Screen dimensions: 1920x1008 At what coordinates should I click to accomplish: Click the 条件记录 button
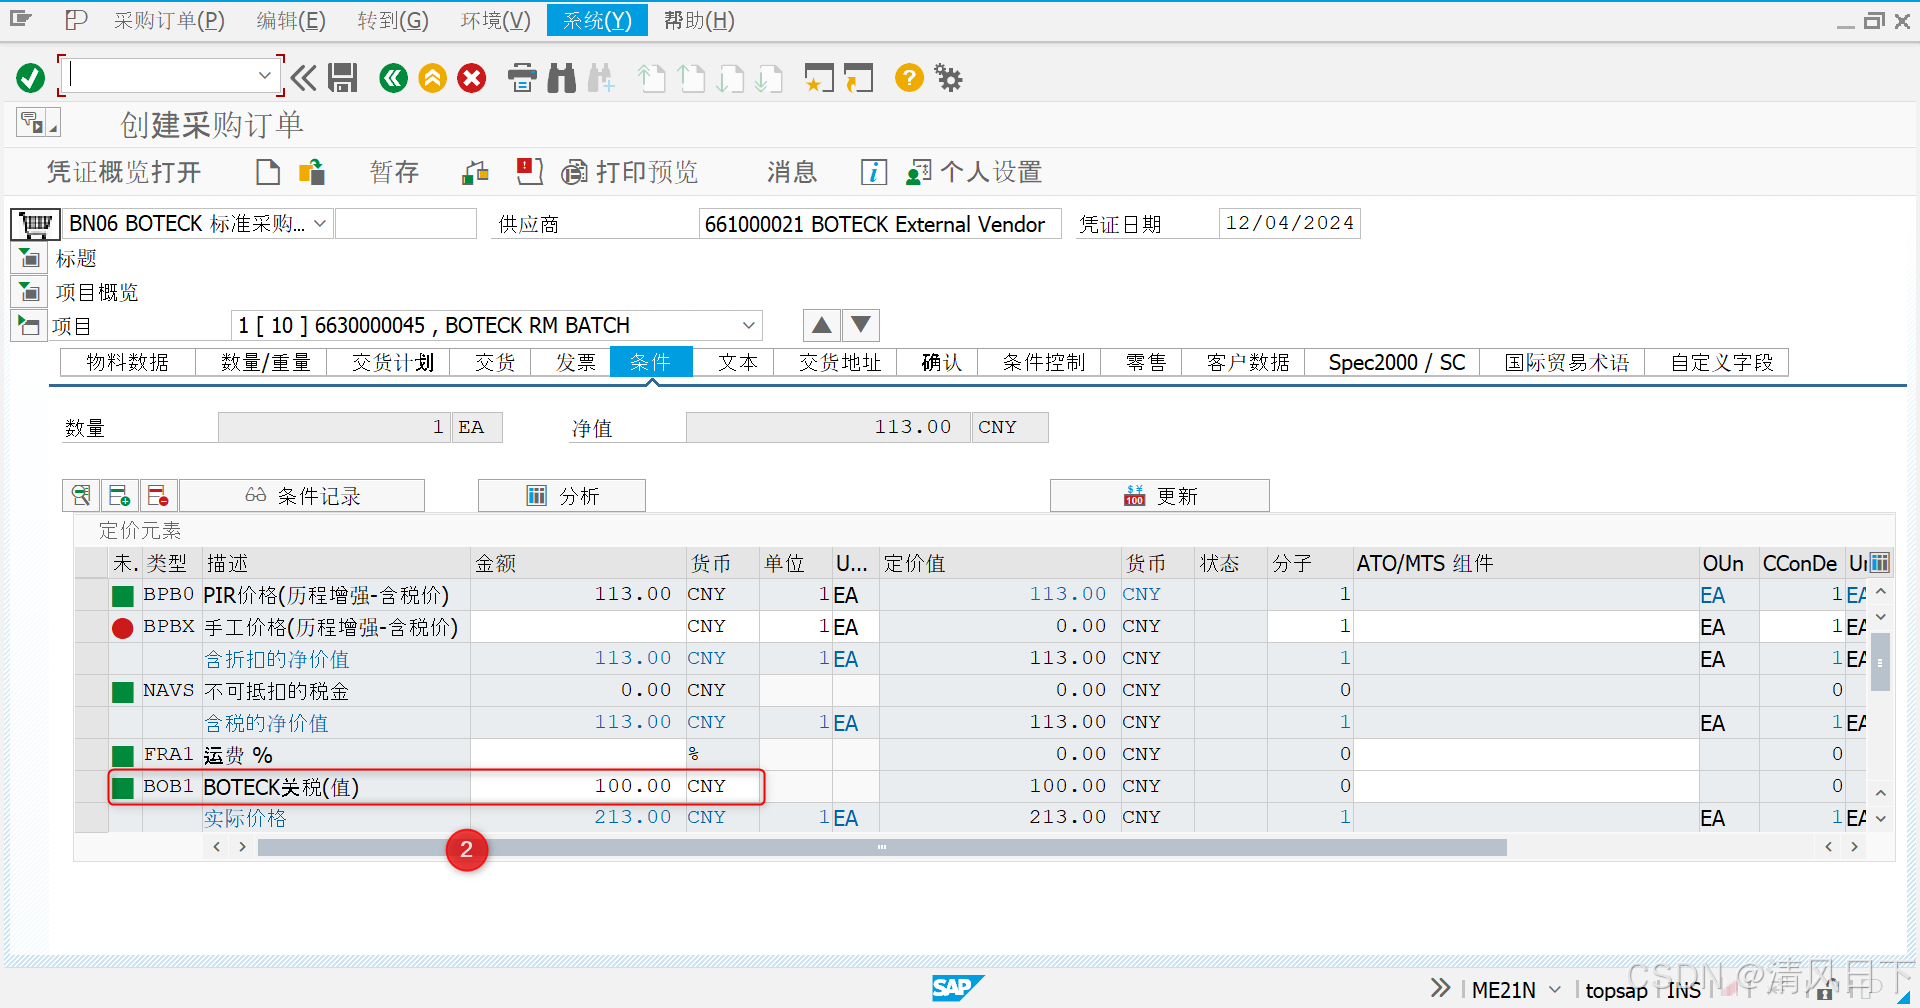pyautogui.click(x=302, y=495)
